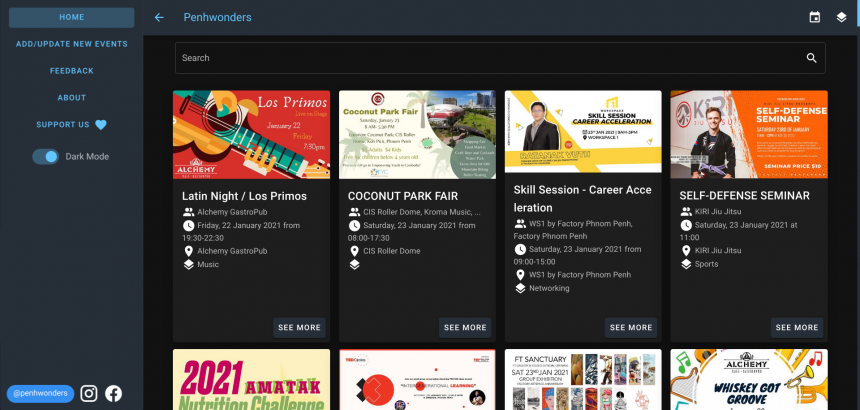Click location pin beside CIS Roller Dome

click(354, 251)
